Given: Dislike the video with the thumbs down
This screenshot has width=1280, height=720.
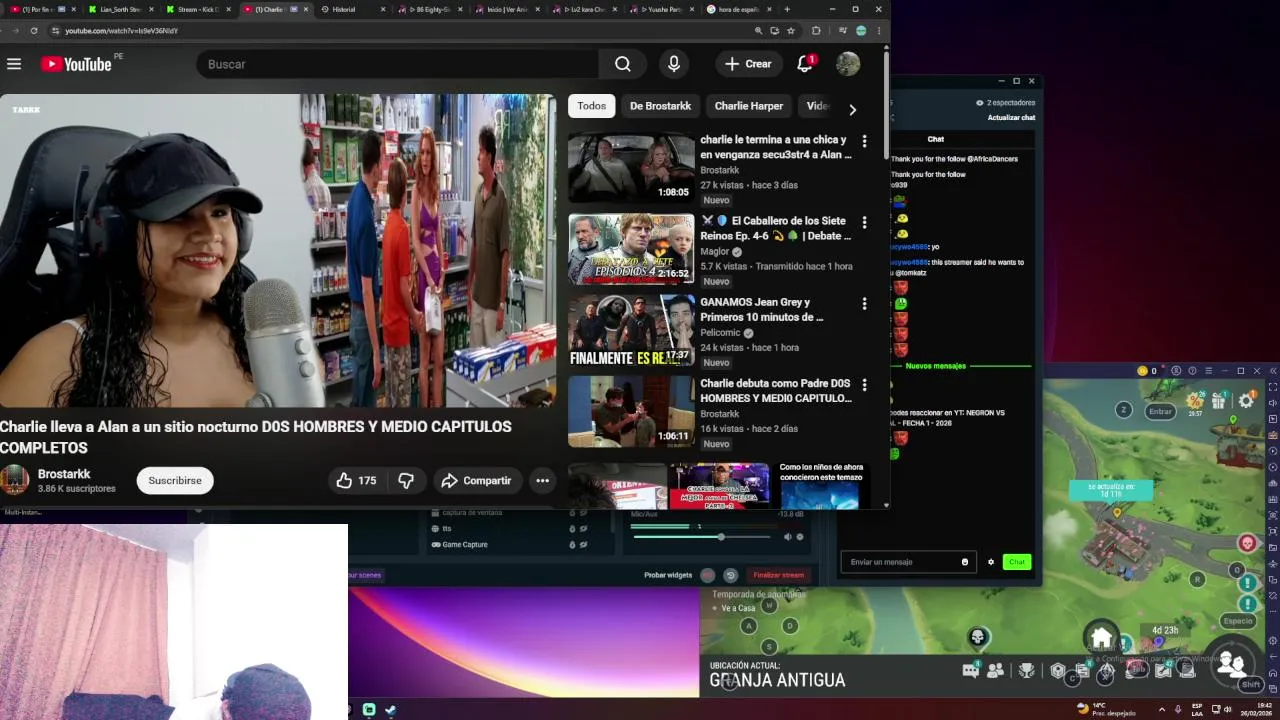Looking at the screenshot, I should tap(406, 481).
